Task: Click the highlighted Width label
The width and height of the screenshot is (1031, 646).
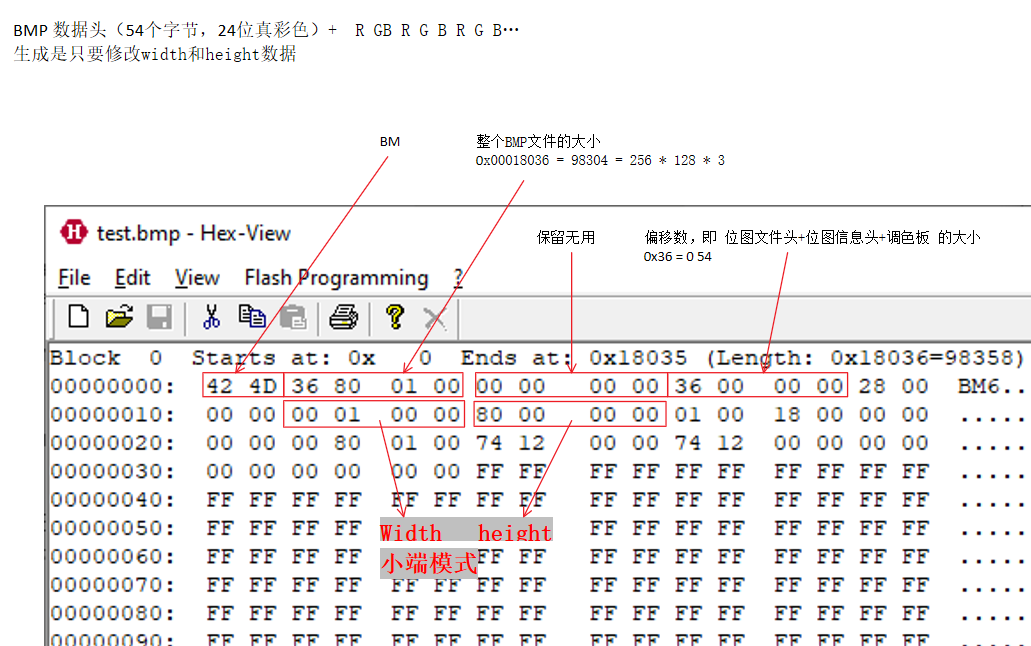Action: pos(411,533)
